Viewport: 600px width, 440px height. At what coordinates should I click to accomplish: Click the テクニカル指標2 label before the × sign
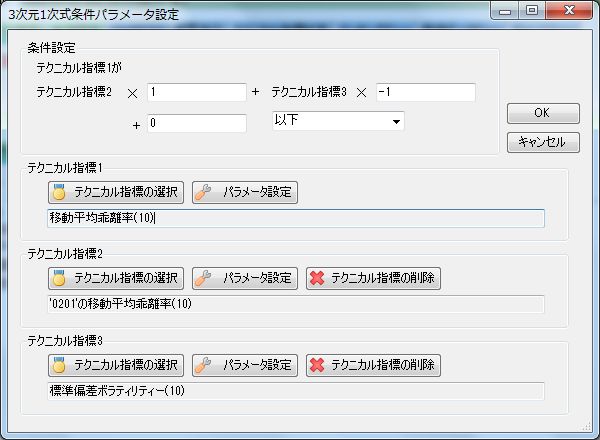click(x=74, y=92)
